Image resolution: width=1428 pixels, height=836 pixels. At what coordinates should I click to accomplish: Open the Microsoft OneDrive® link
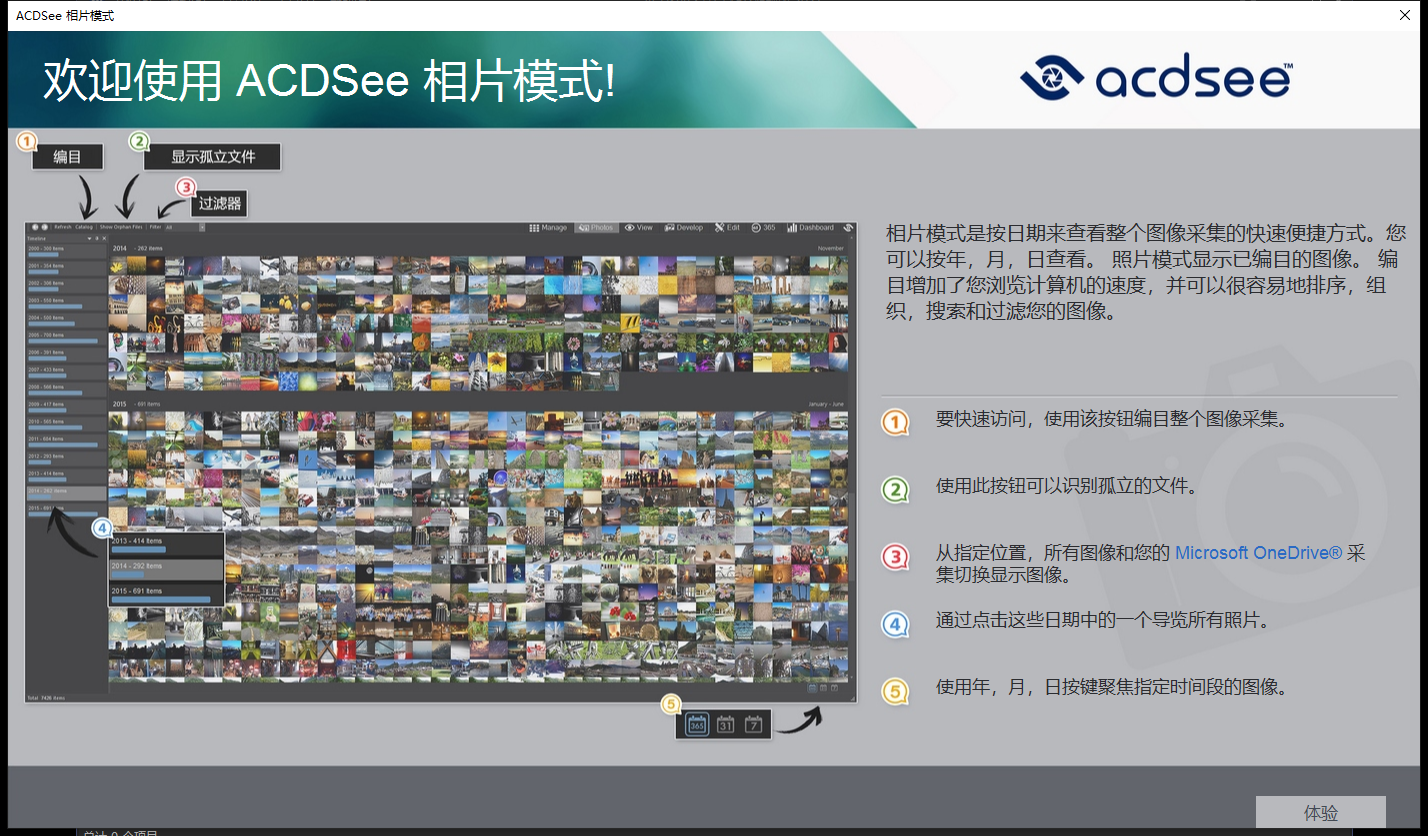[1258, 553]
